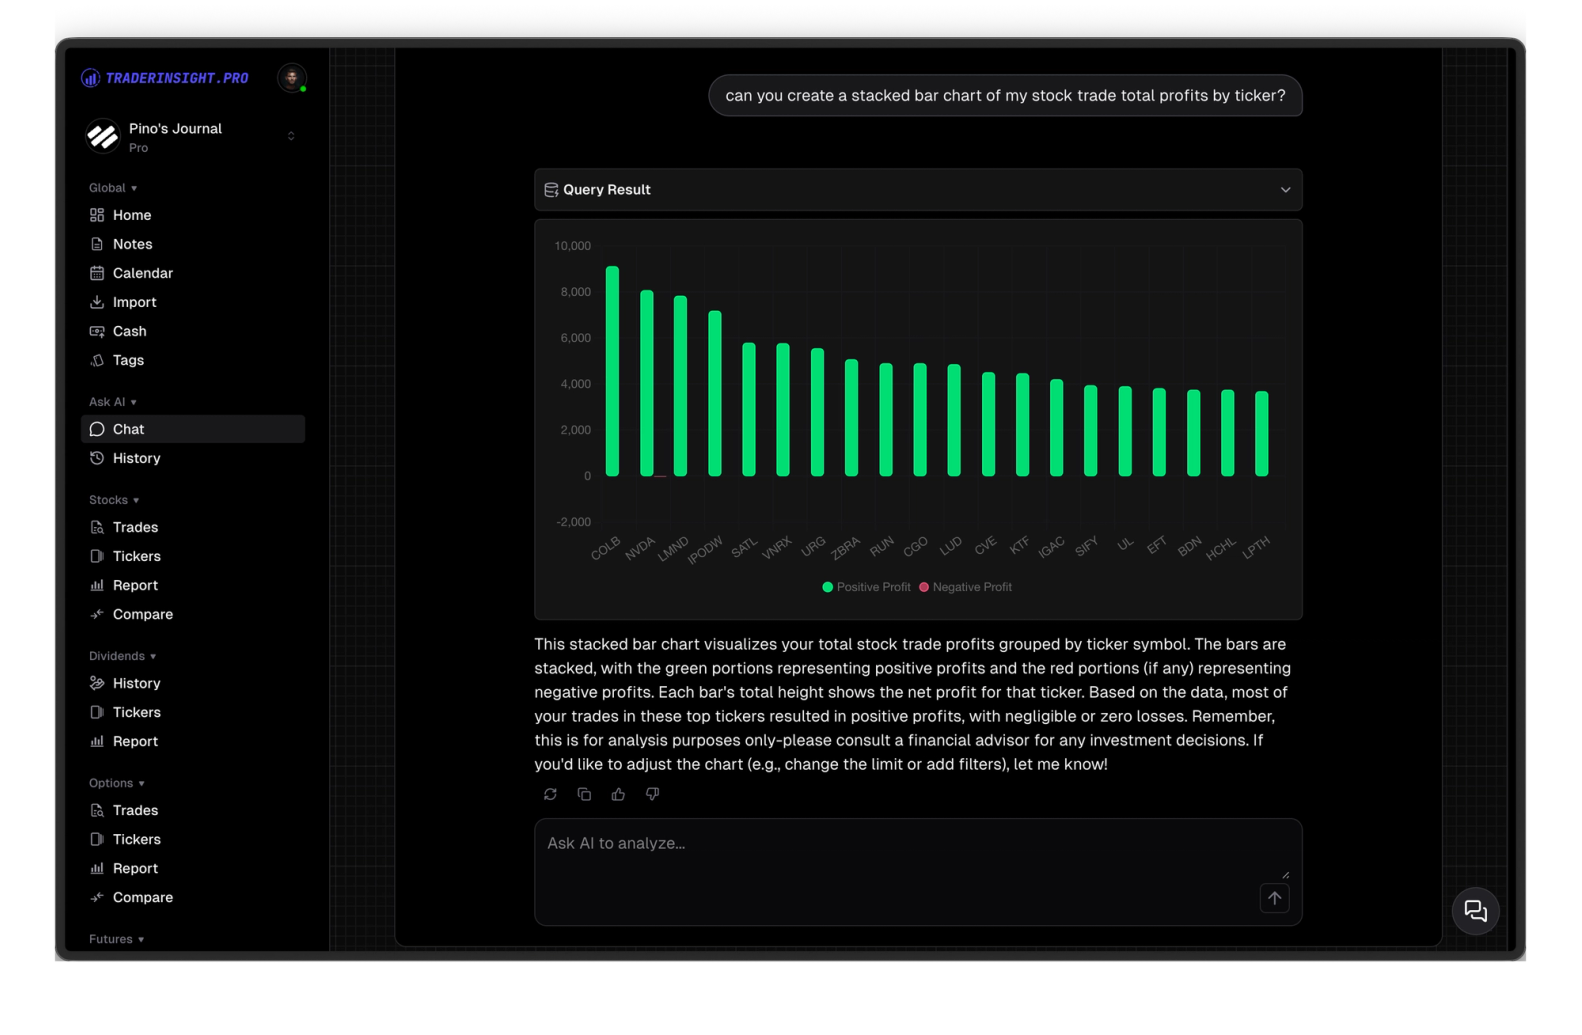
Task: Open the floating chat support button
Action: 1475,911
